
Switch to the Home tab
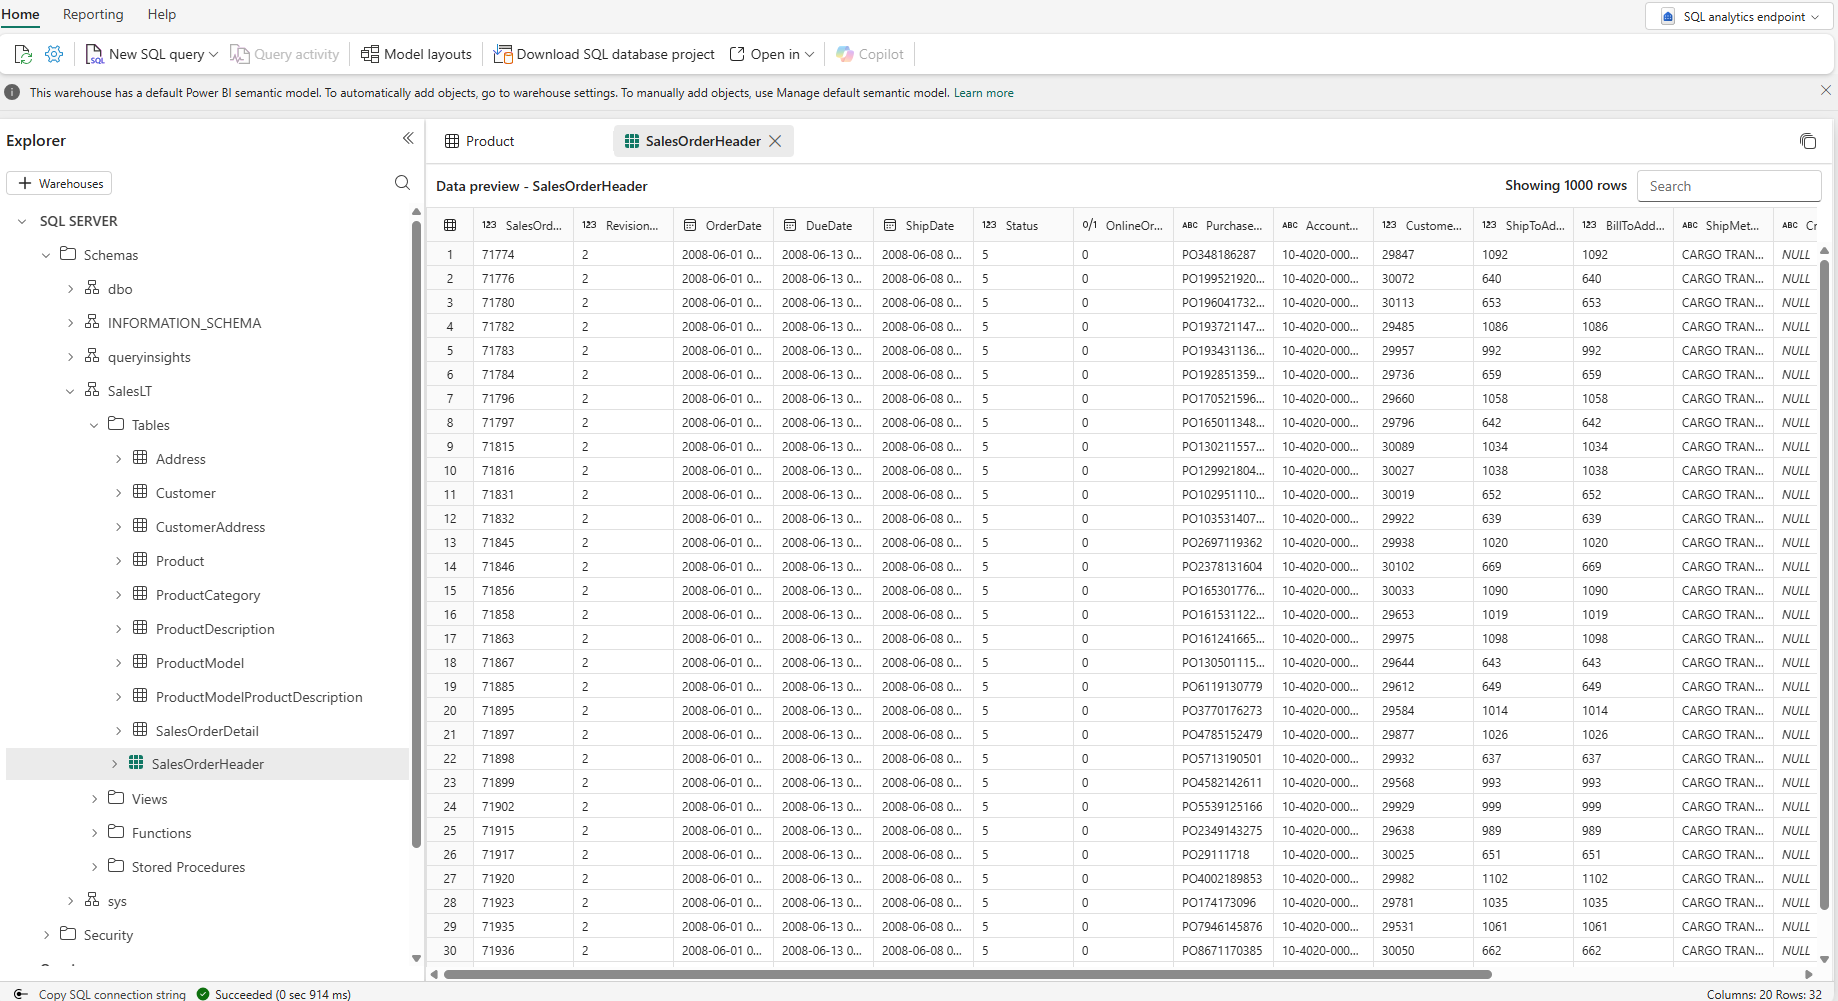(20, 14)
